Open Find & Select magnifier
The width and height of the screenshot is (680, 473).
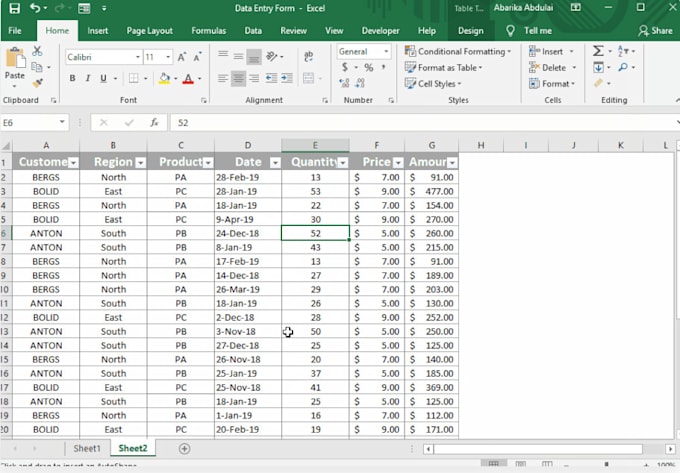pos(623,67)
